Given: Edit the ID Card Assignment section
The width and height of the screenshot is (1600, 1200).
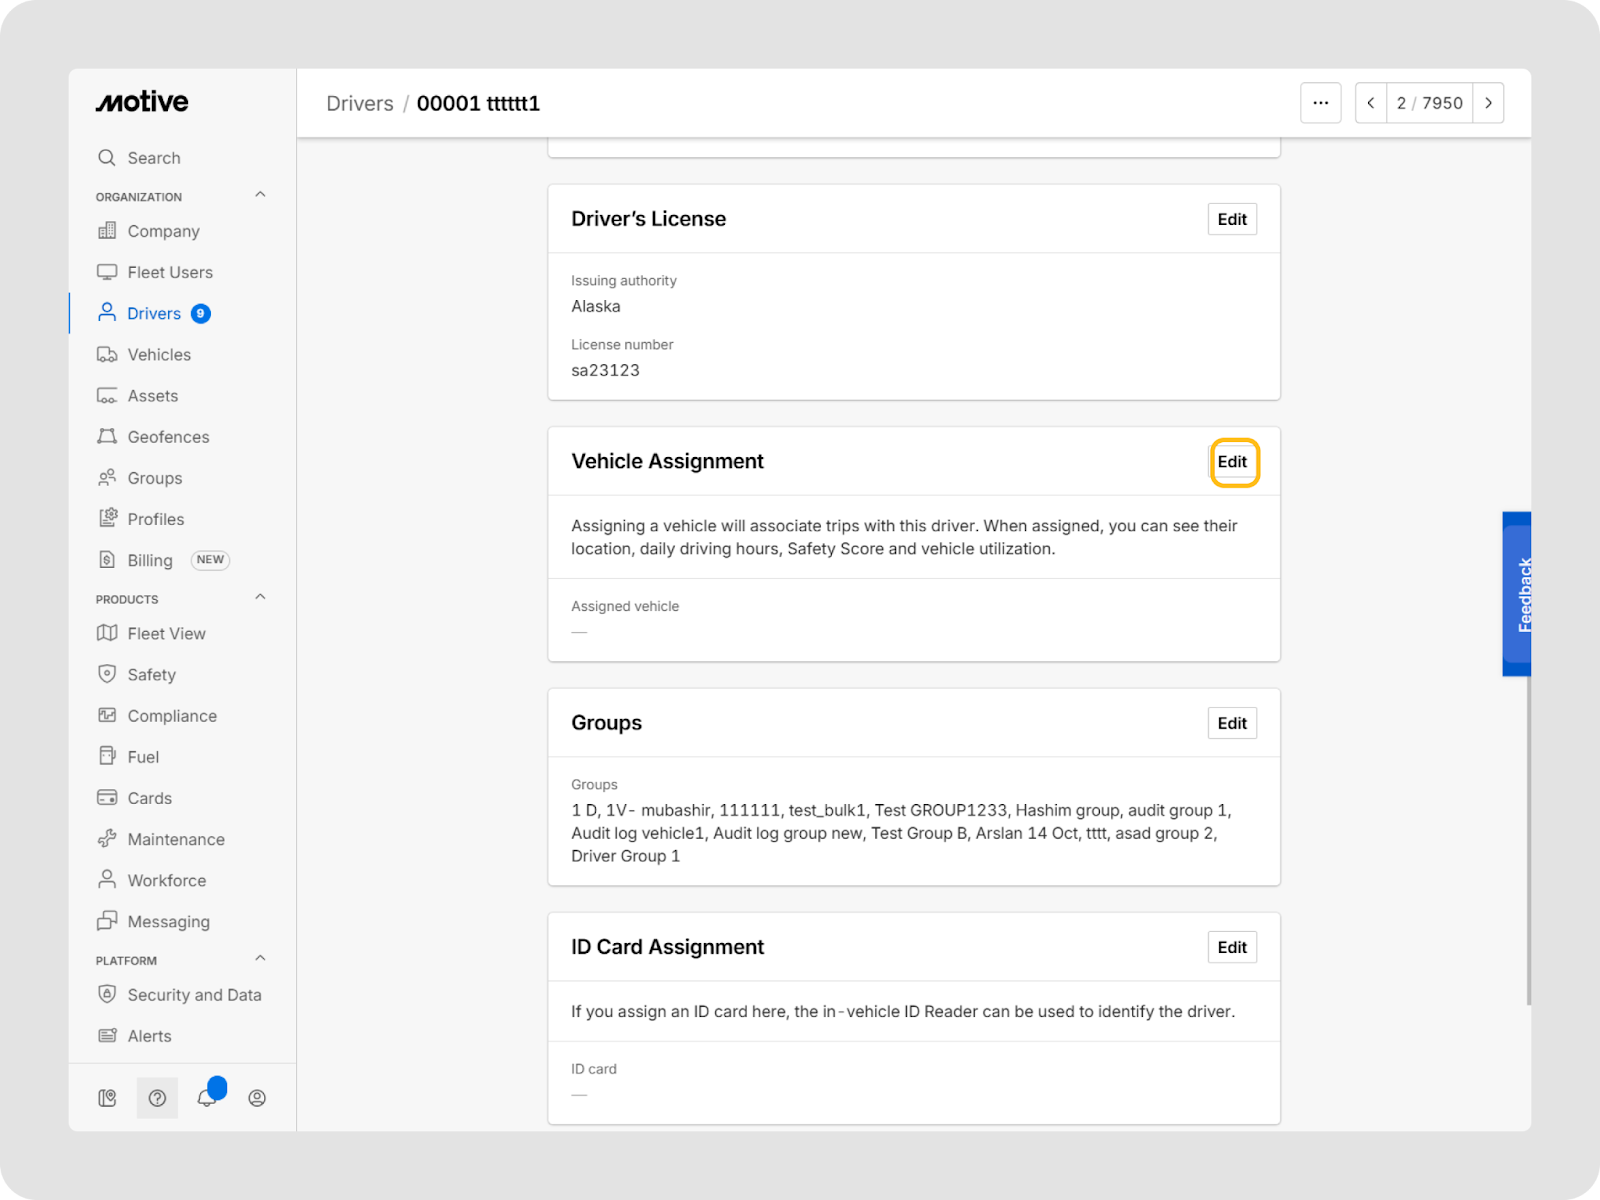Looking at the screenshot, I should coord(1232,947).
